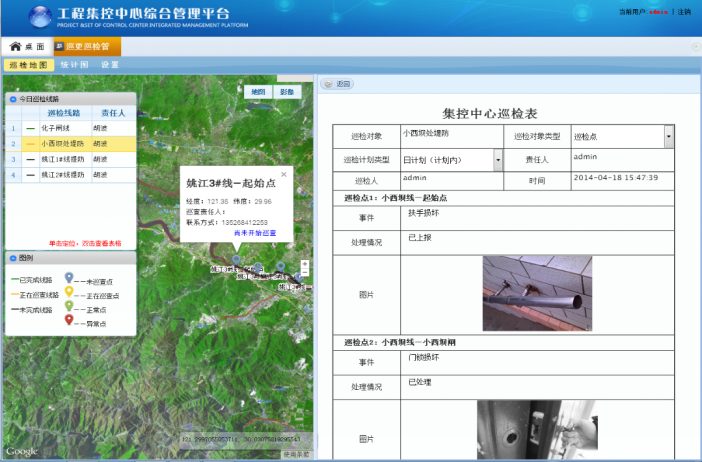Close the 姚江3#线 info popup

click(x=283, y=174)
